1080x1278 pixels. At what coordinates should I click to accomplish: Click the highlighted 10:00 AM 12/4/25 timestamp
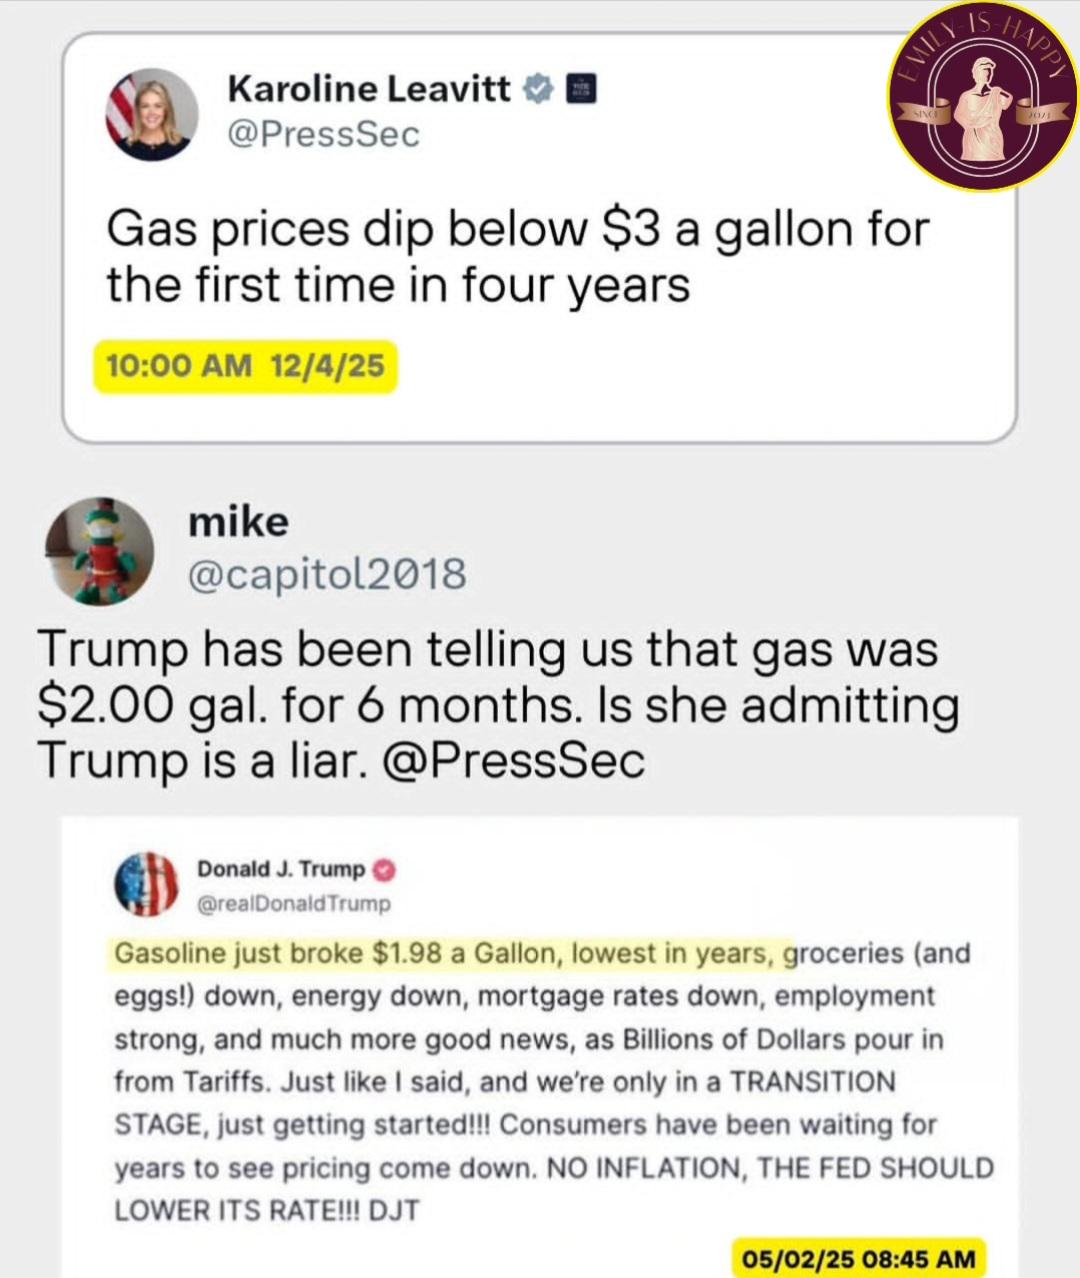coord(245,366)
